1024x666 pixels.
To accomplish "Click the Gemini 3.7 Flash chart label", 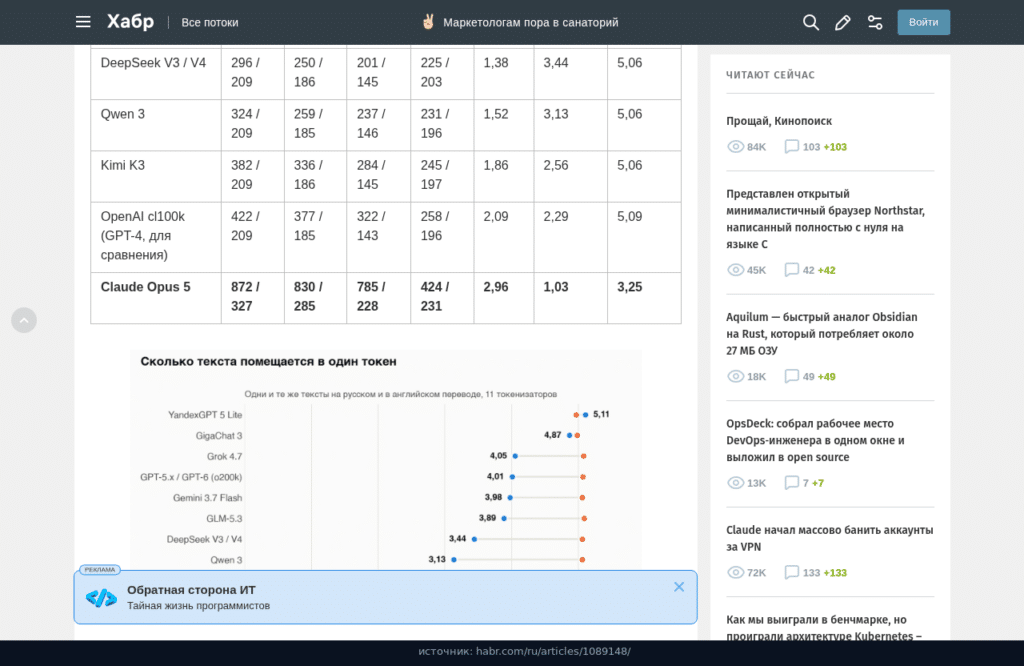I will (x=208, y=498).
